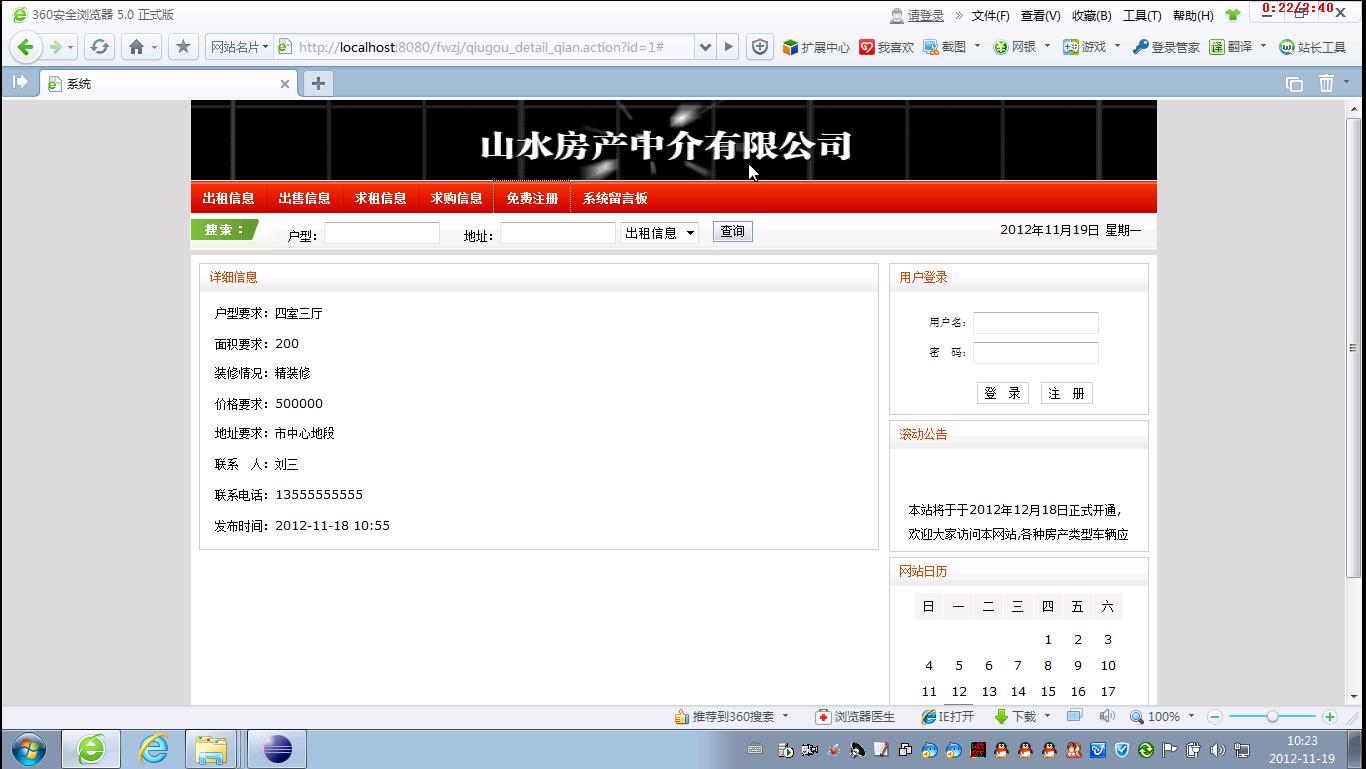Click the 我喜欢 heart button
This screenshot has height=769, width=1366.
[886, 47]
